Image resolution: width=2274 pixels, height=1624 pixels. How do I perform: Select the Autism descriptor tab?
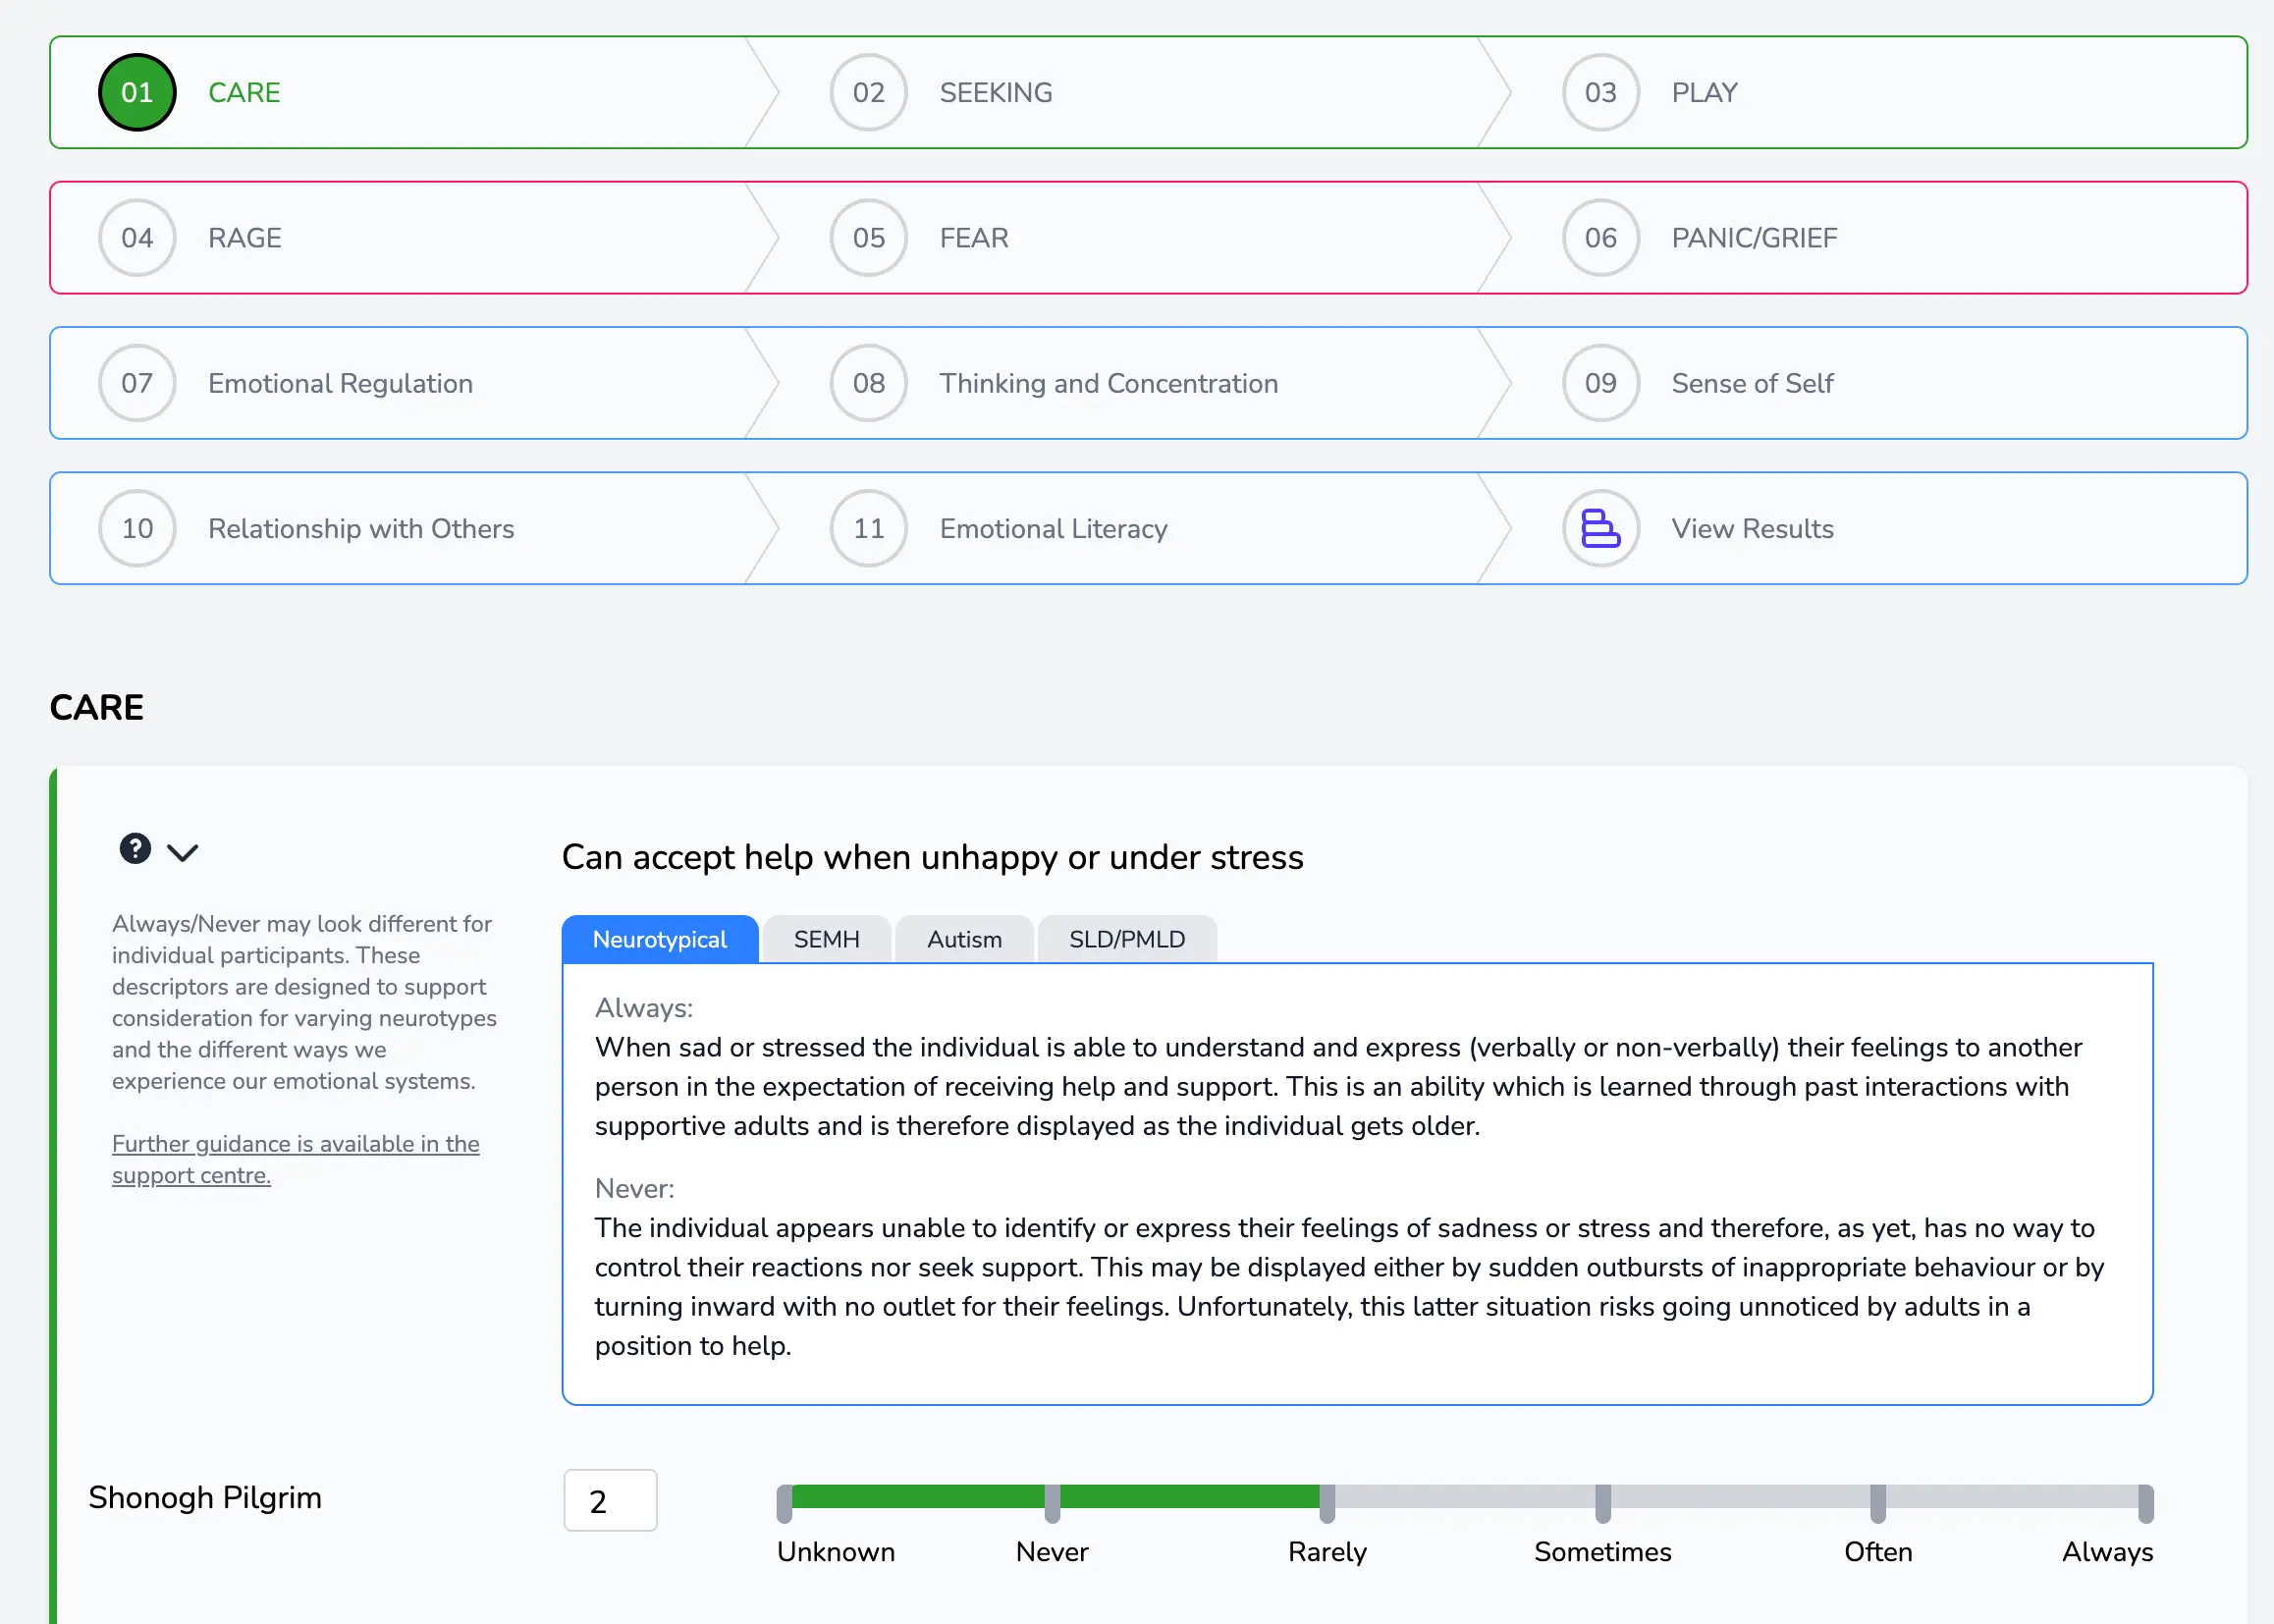pos(963,939)
